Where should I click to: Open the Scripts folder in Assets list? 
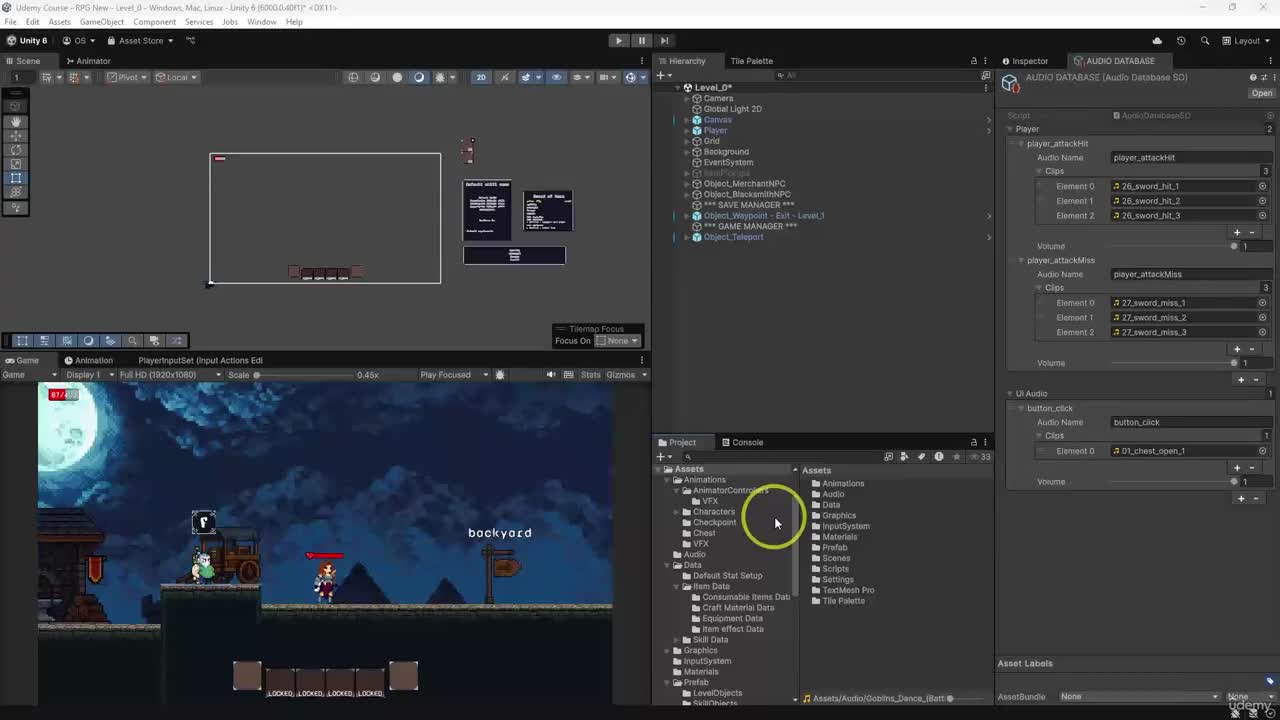[x=835, y=569]
